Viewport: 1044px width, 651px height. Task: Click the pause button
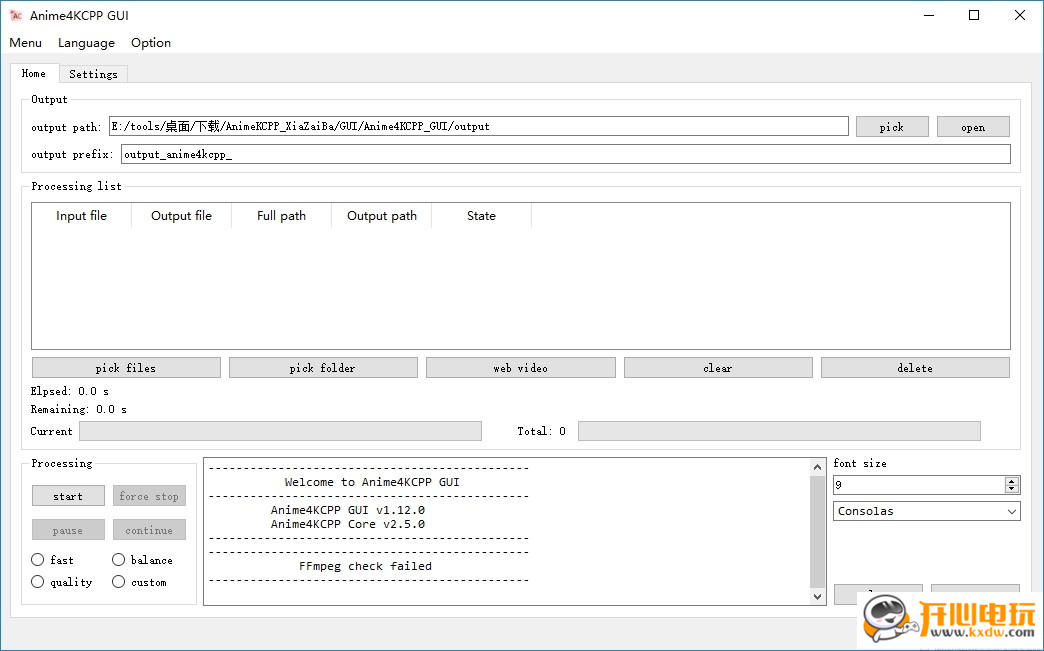(68, 531)
